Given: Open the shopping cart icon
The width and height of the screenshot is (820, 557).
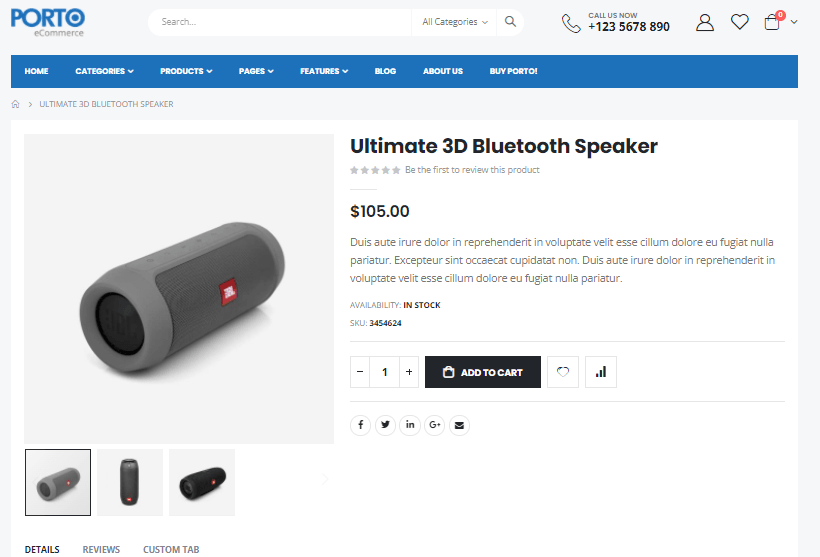Looking at the screenshot, I should (x=772, y=22).
